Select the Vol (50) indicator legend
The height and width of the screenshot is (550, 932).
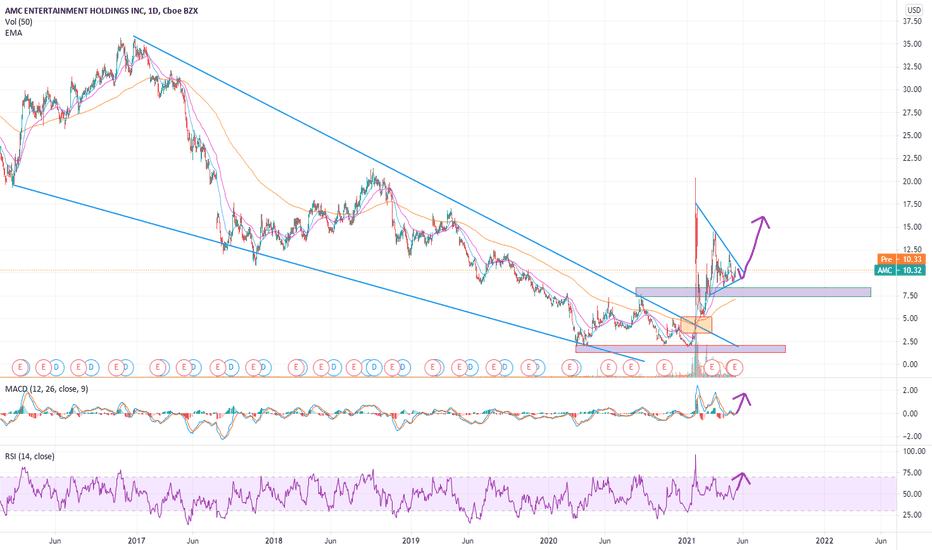pos(18,22)
